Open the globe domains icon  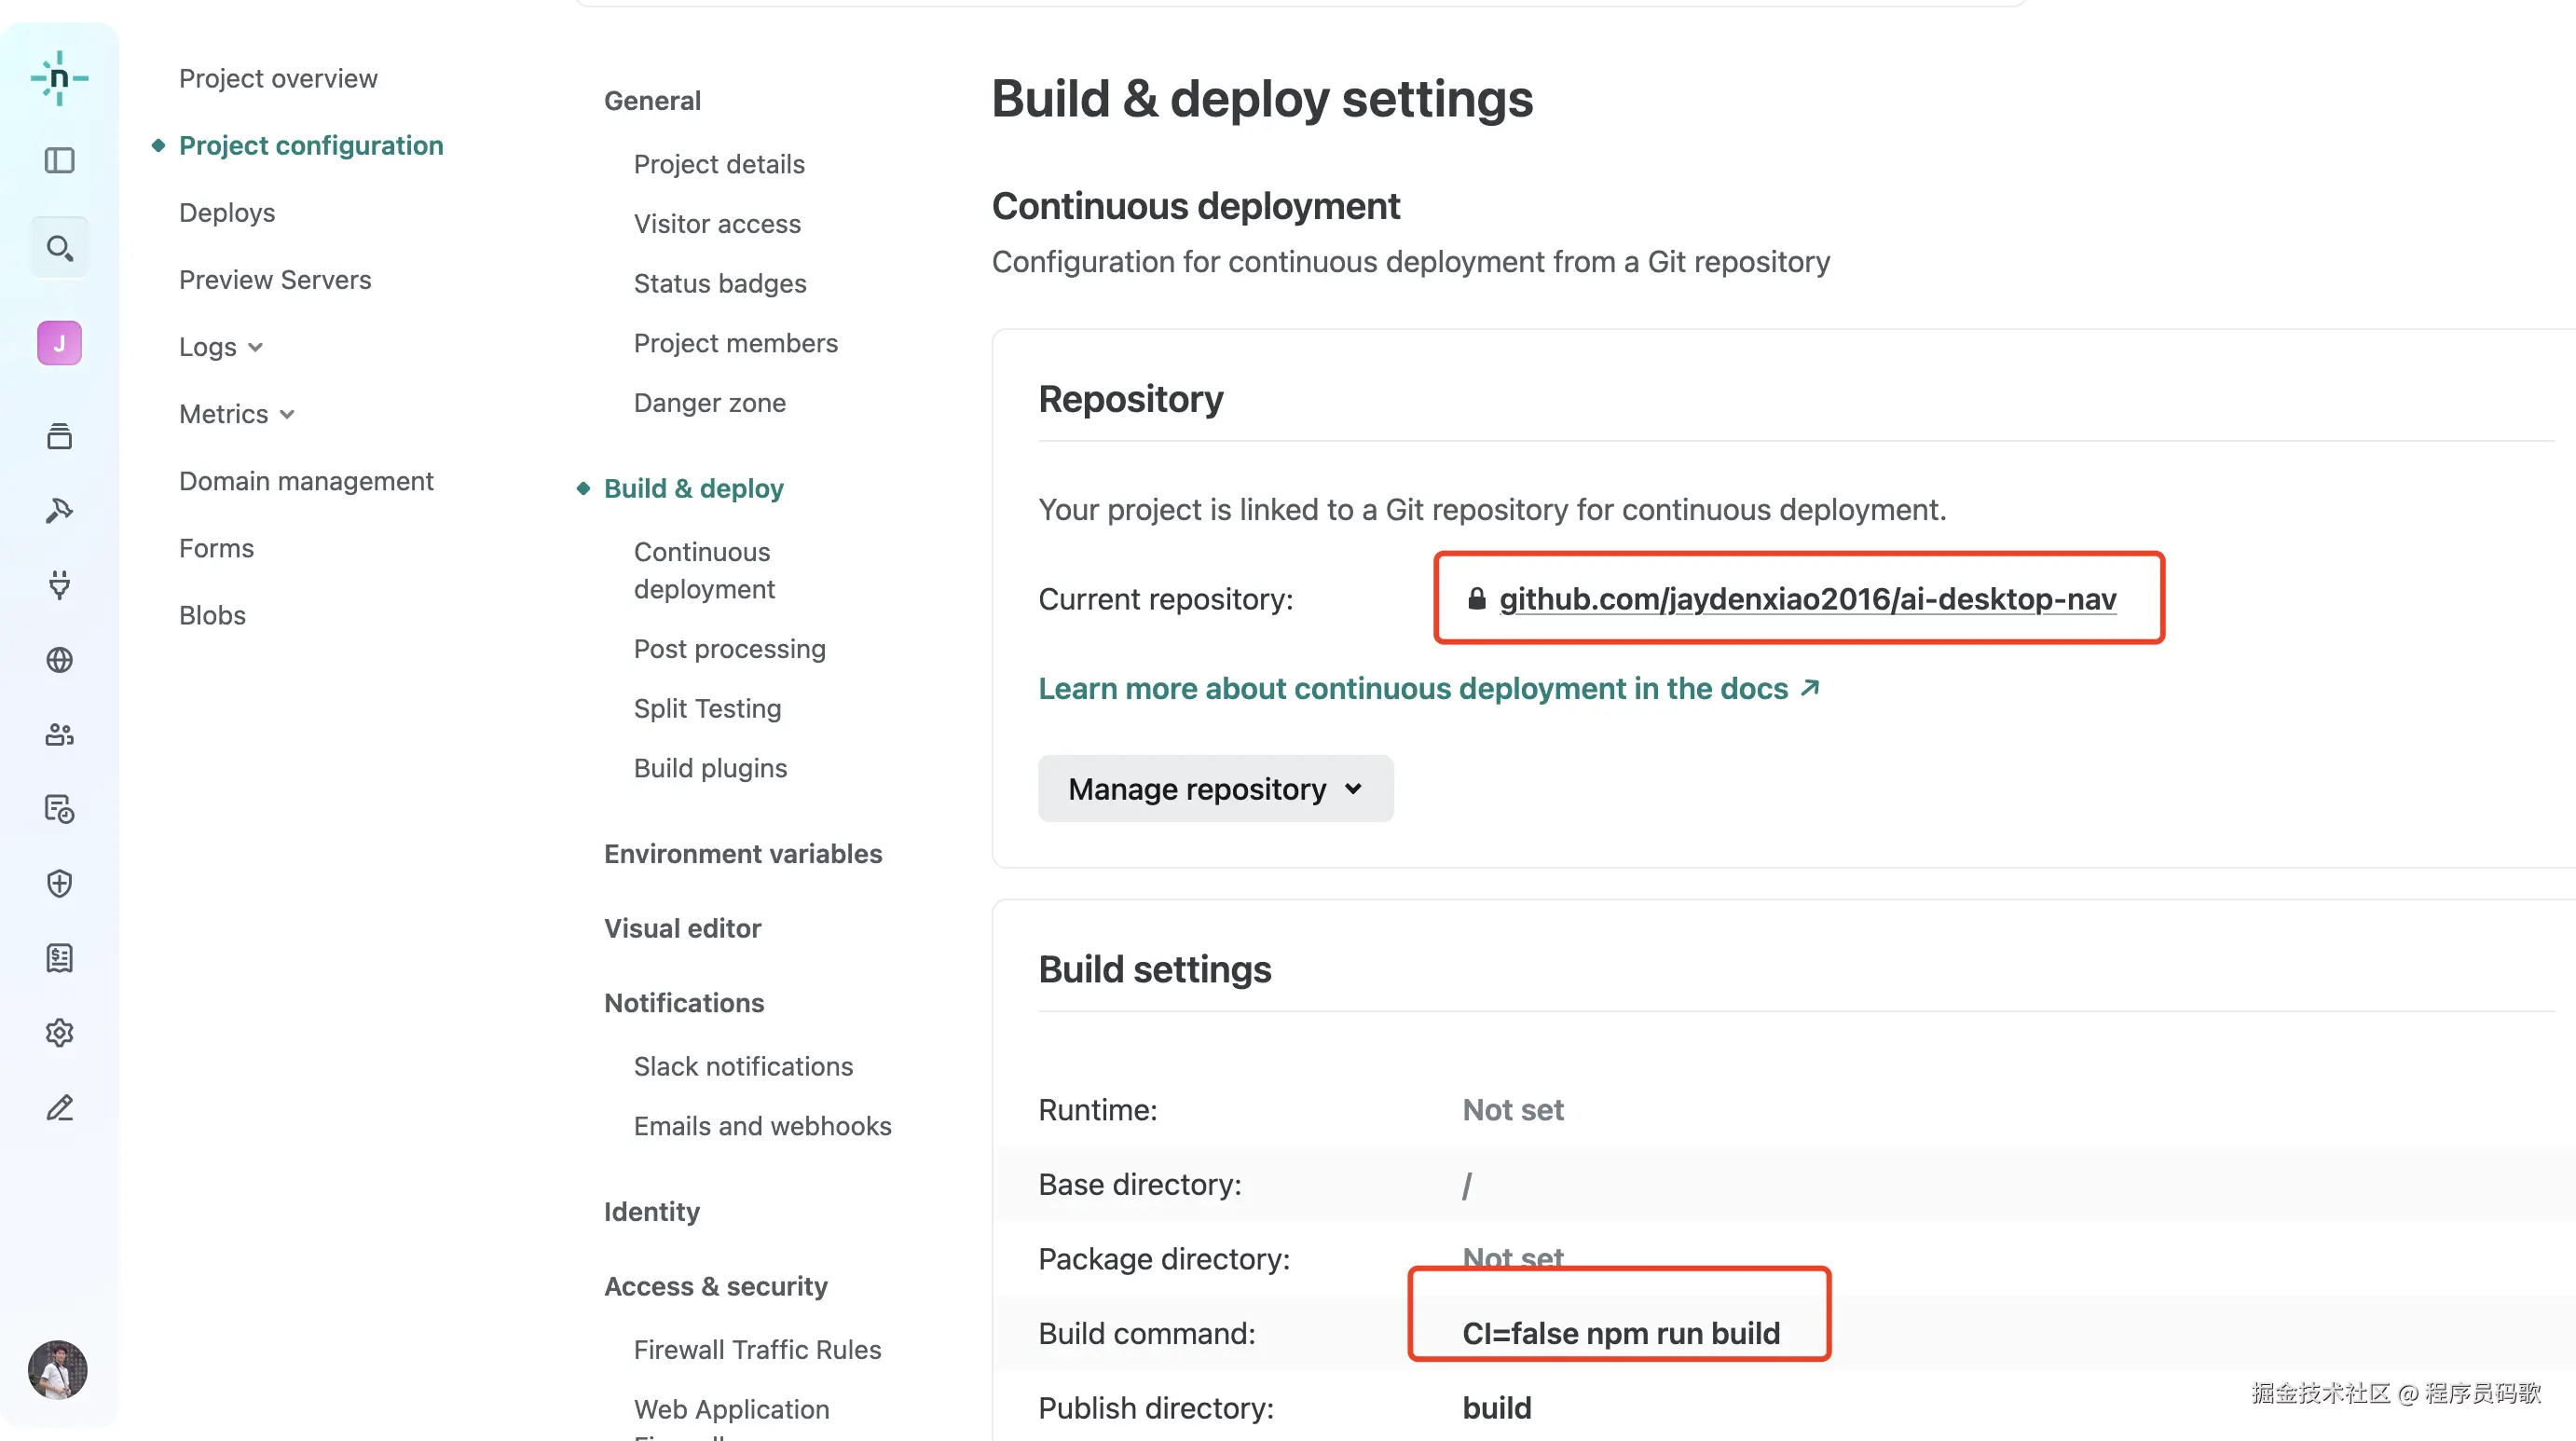click(x=59, y=660)
